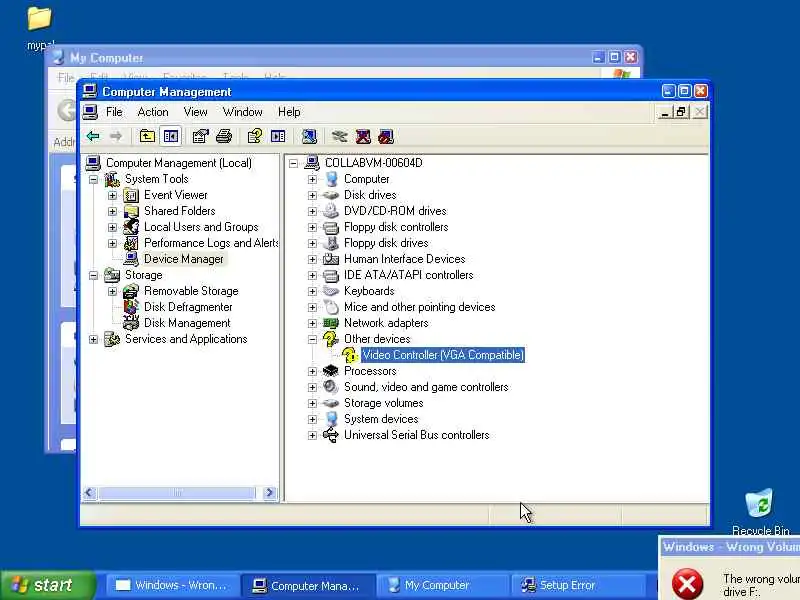Expand the Removable Storage node
The image size is (800, 600).
[112, 291]
